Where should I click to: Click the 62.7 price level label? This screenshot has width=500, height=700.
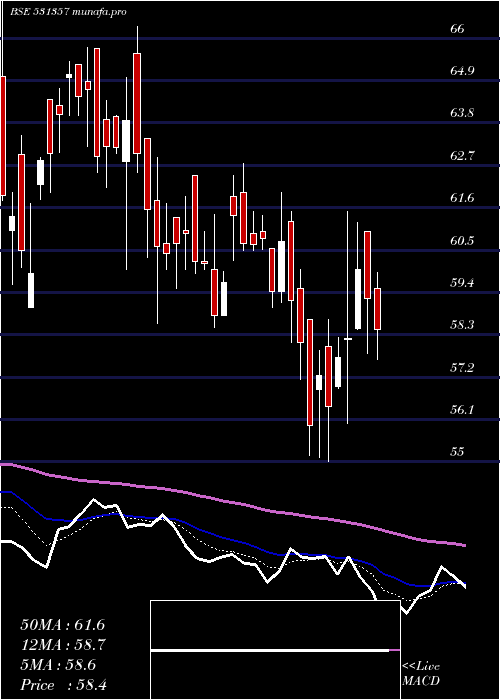coord(461,155)
